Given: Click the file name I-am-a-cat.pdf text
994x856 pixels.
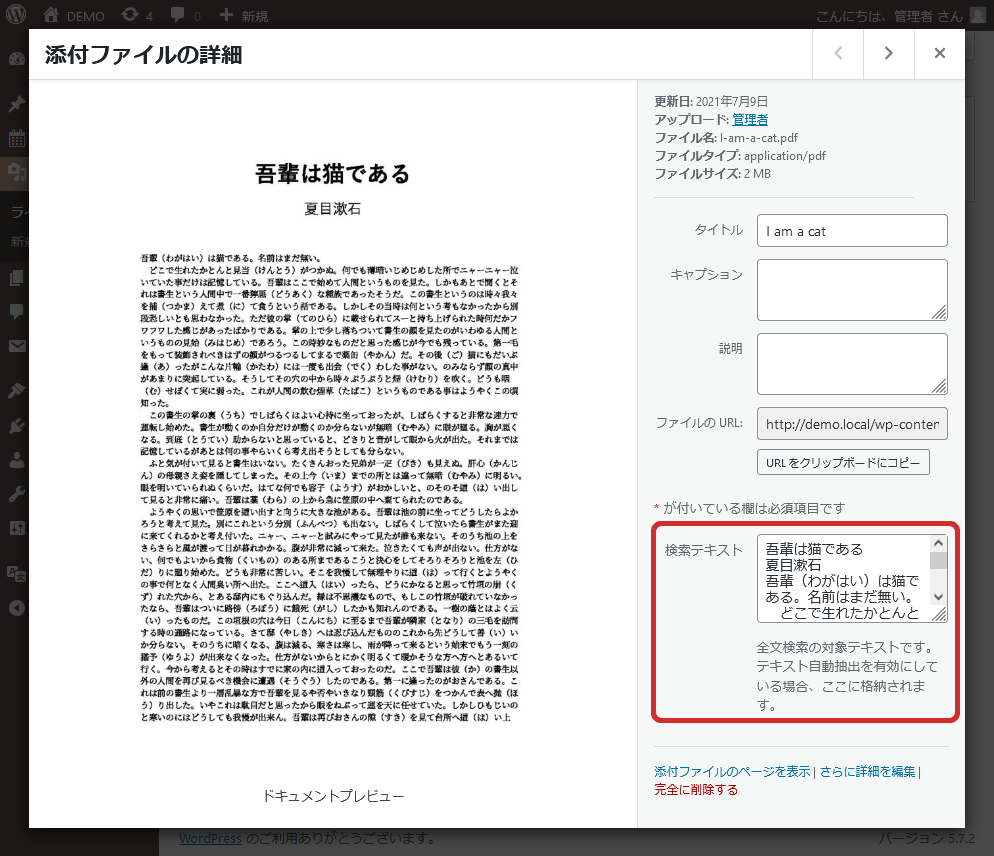Looking at the screenshot, I should 759,138.
